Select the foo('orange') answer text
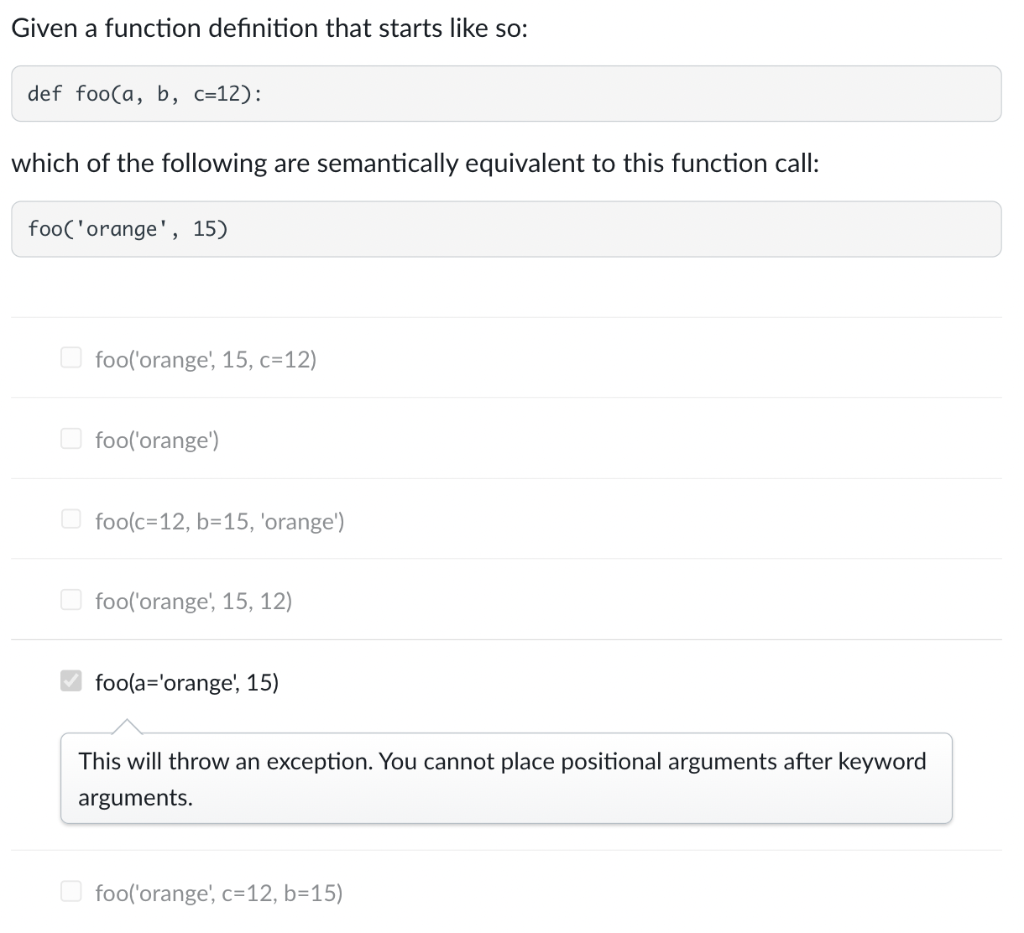 (157, 438)
